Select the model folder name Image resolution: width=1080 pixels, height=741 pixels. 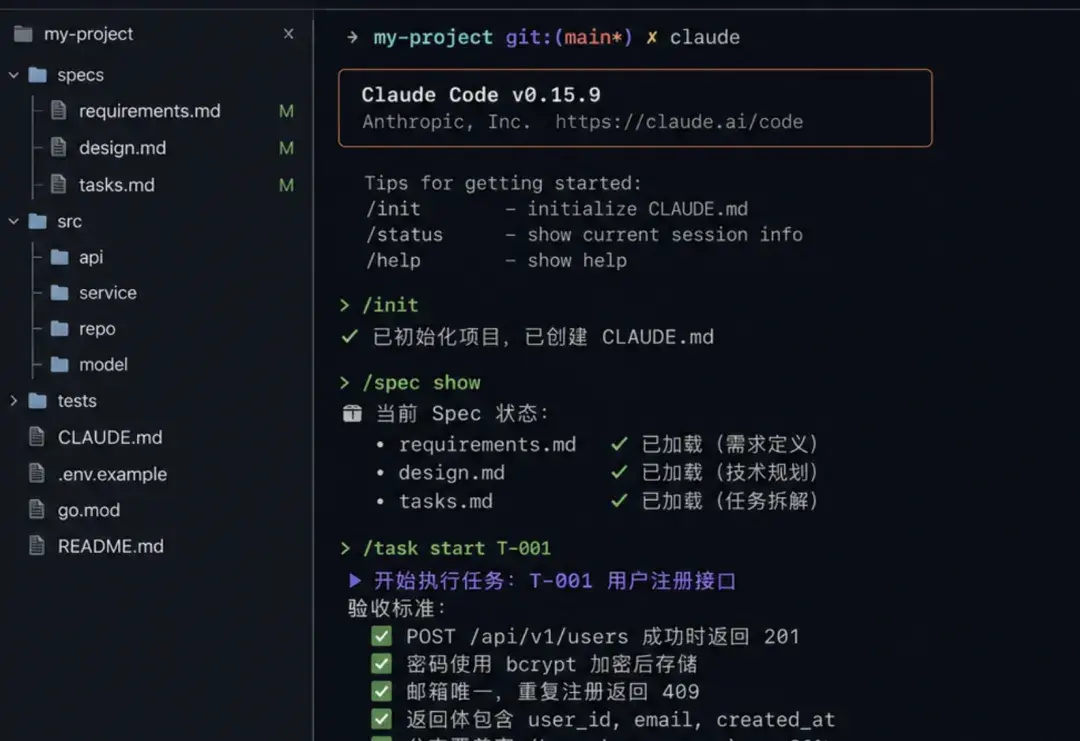[x=103, y=364]
